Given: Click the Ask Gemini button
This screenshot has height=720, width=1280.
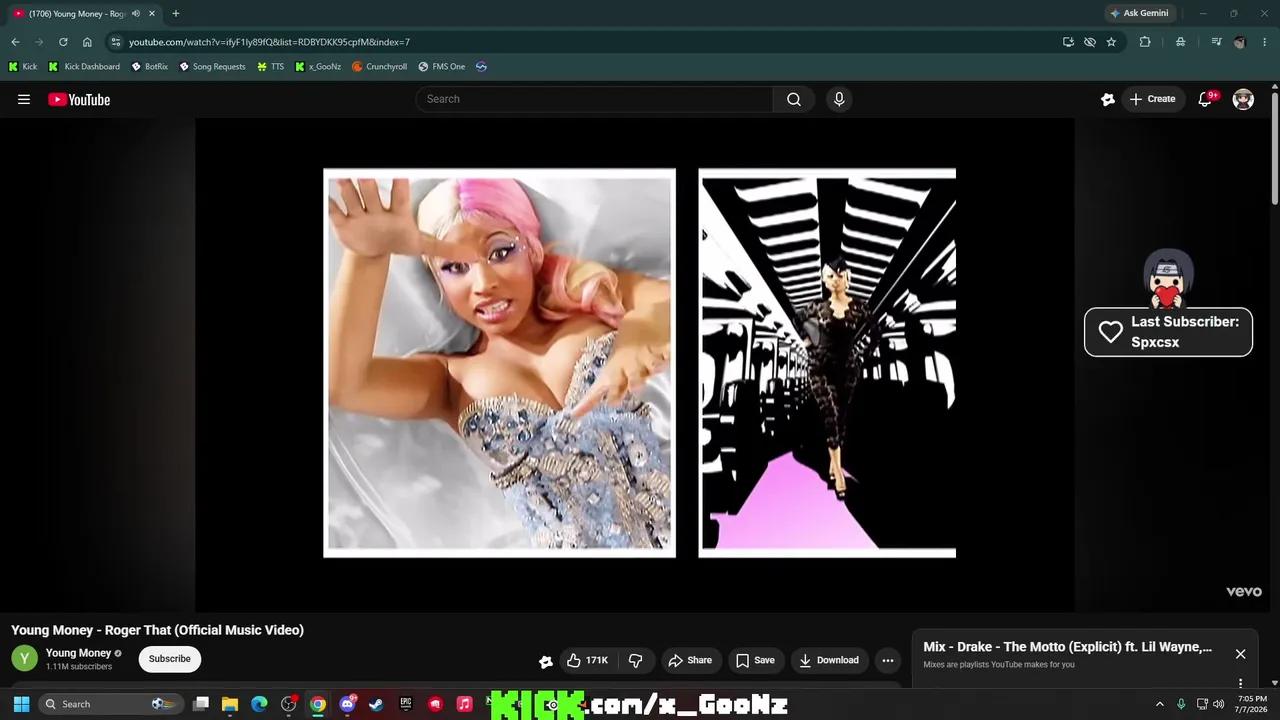Looking at the screenshot, I should [1138, 14].
